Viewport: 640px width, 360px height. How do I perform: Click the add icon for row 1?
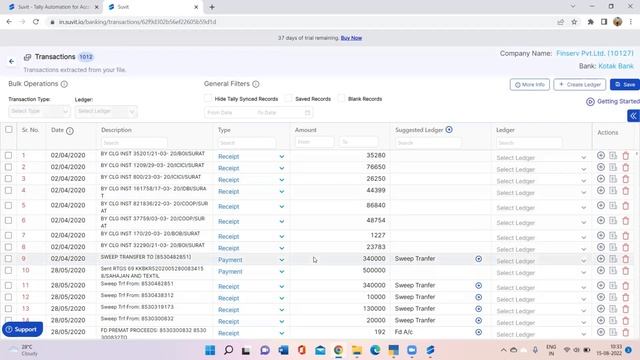[601, 156]
